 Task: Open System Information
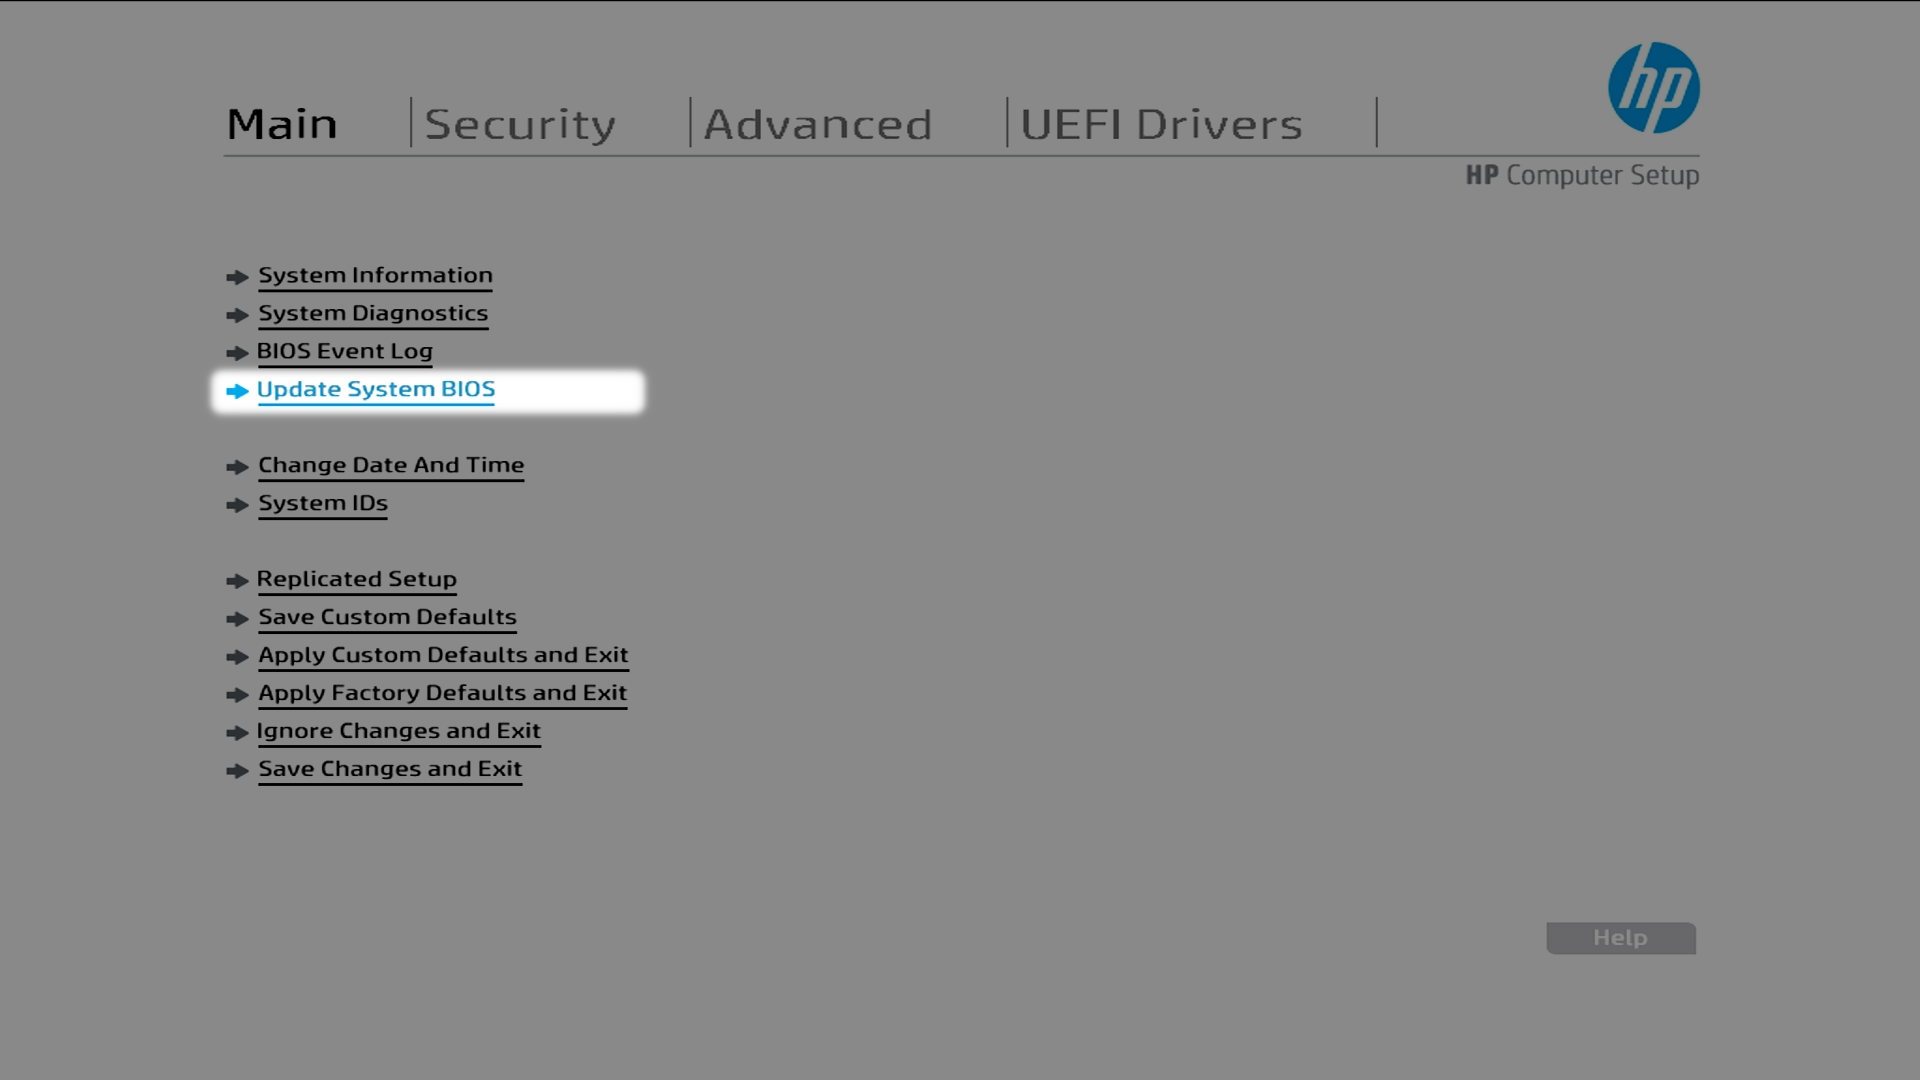click(x=375, y=276)
